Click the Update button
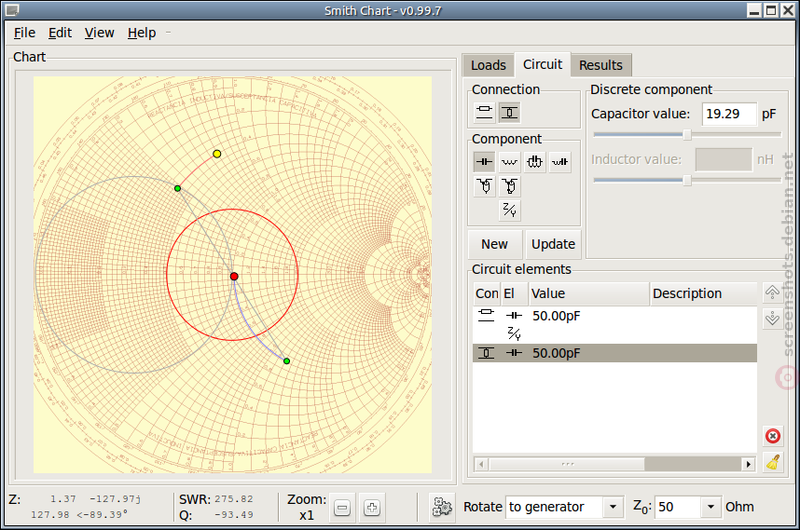 [x=553, y=244]
